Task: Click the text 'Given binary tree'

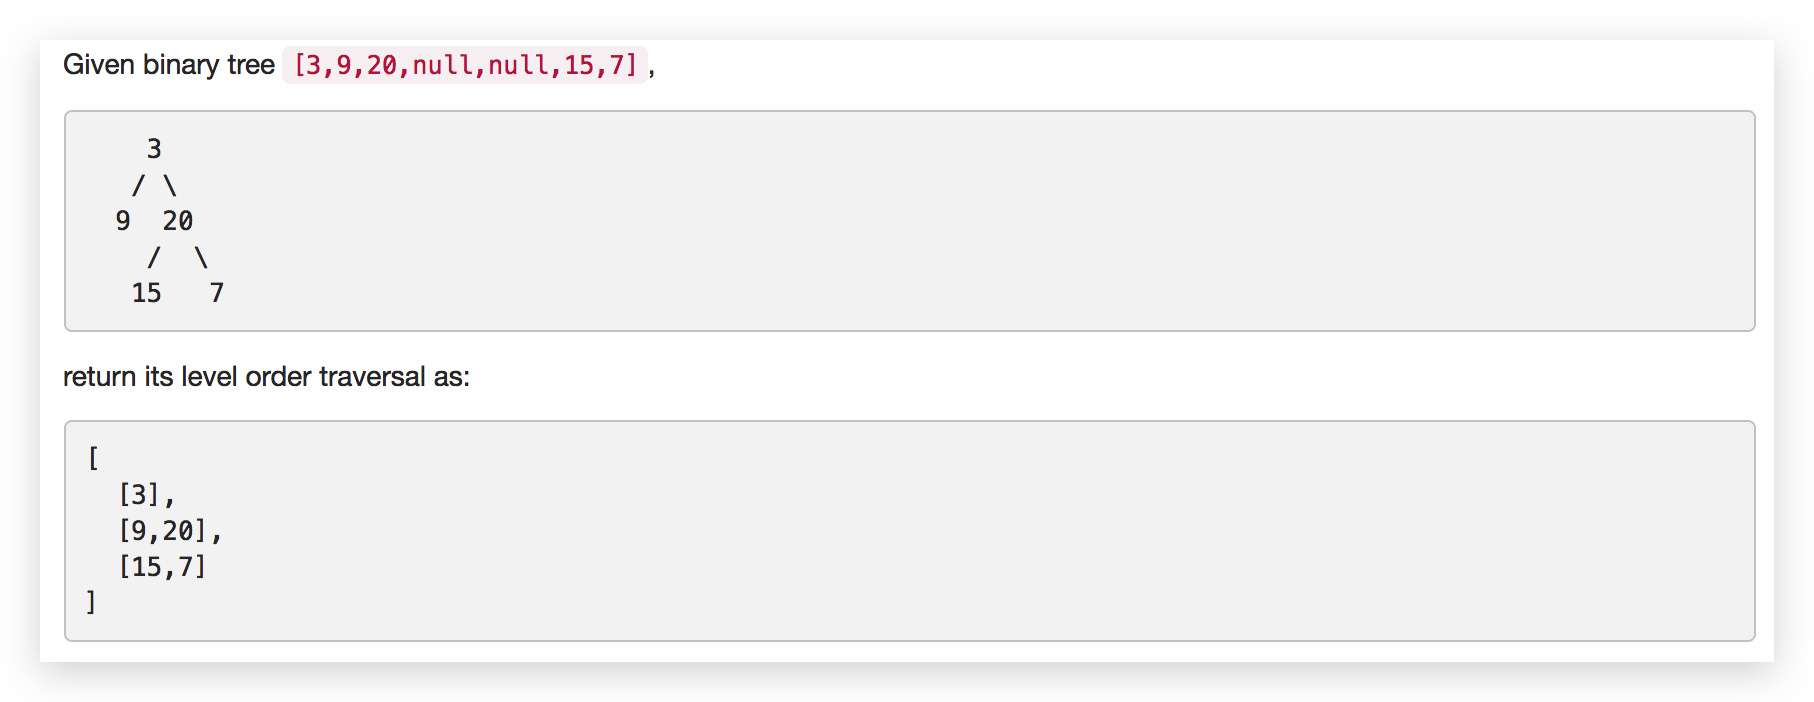Action: click(169, 65)
